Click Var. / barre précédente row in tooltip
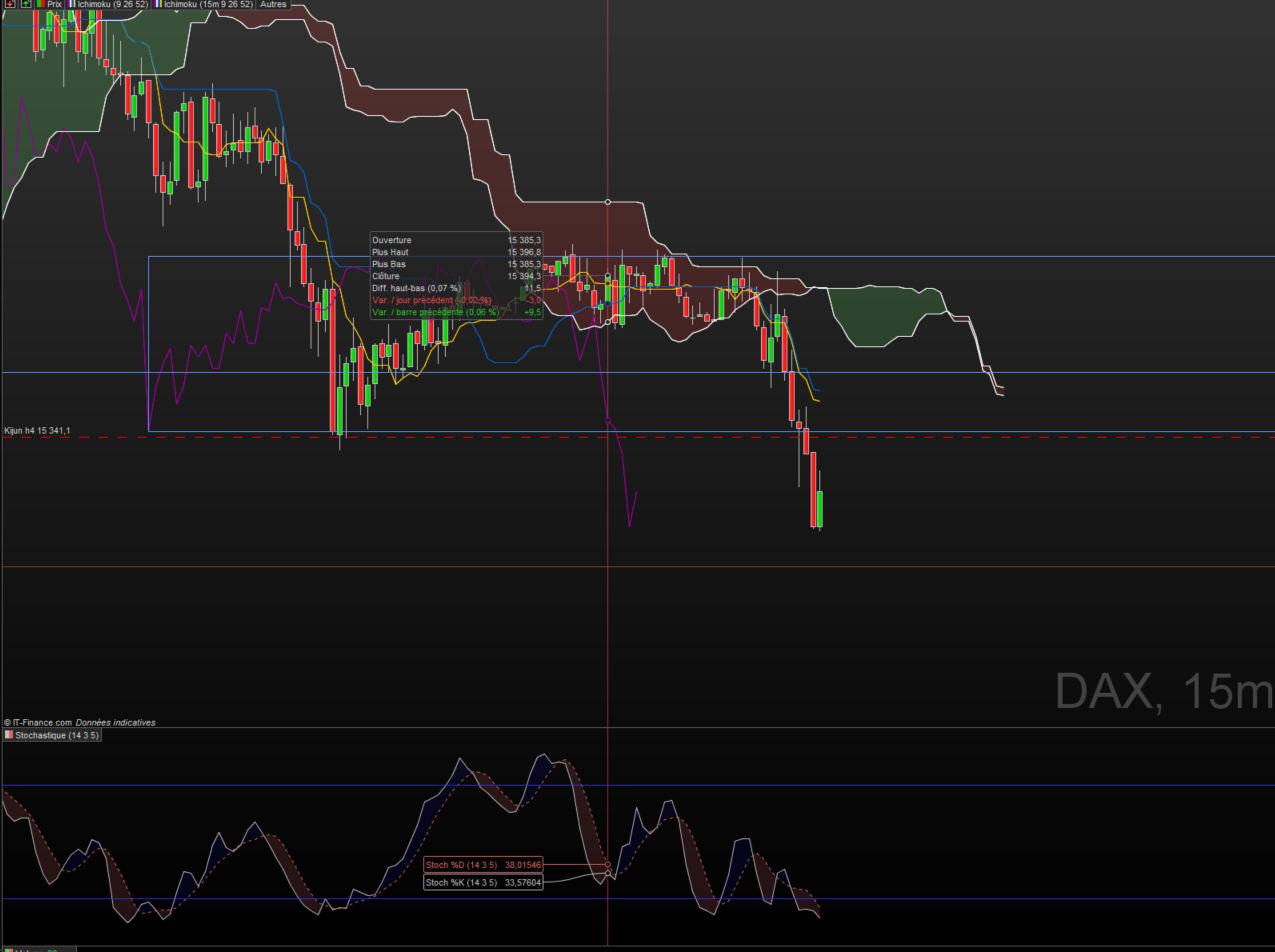The height and width of the screenshot is (952, 1275). tap(456, 312)
